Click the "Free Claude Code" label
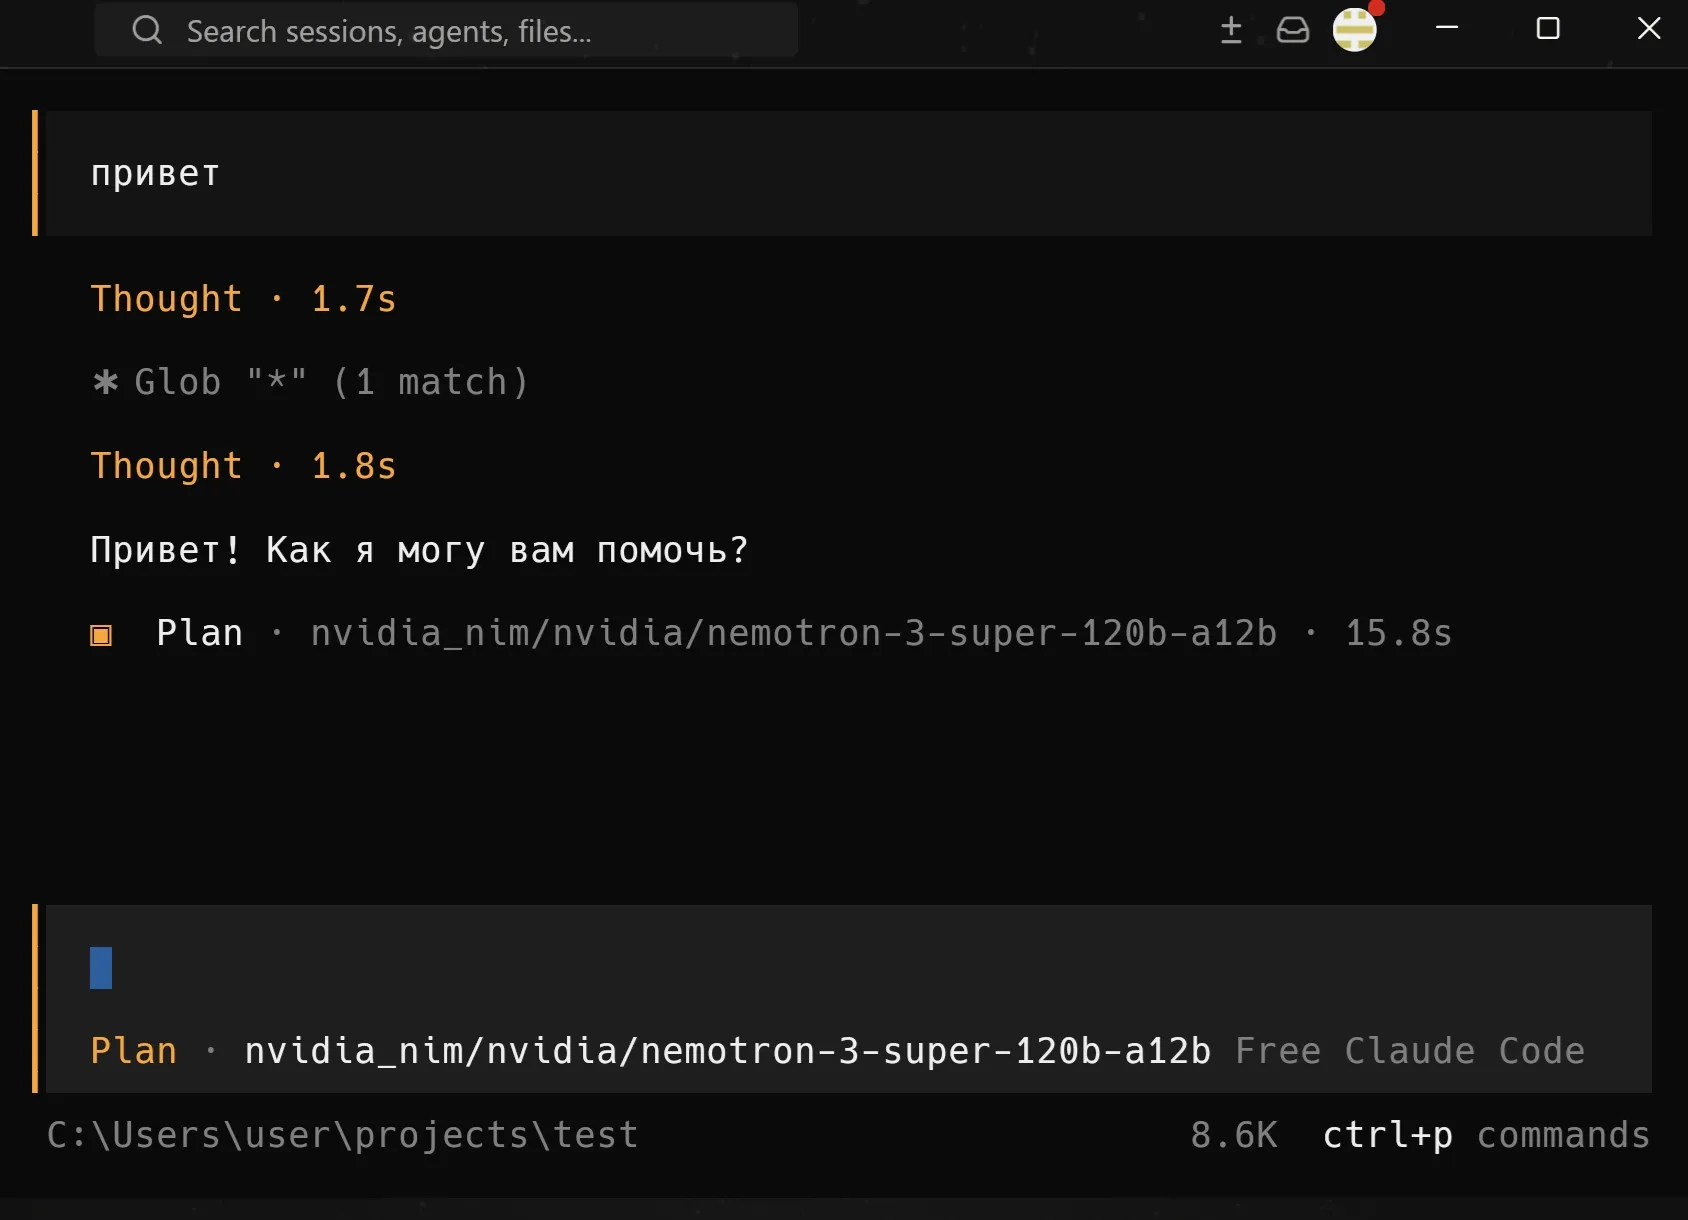 (x=1410, y=1051)
